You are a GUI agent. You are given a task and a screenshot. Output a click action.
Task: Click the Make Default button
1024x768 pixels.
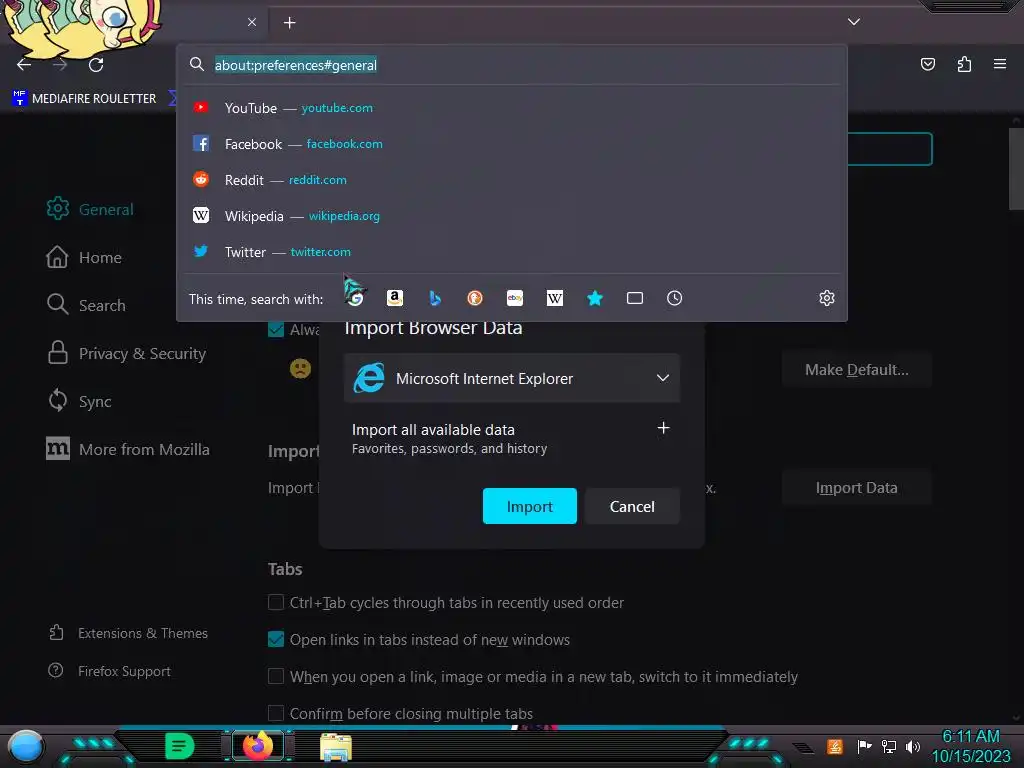point(856,370)
